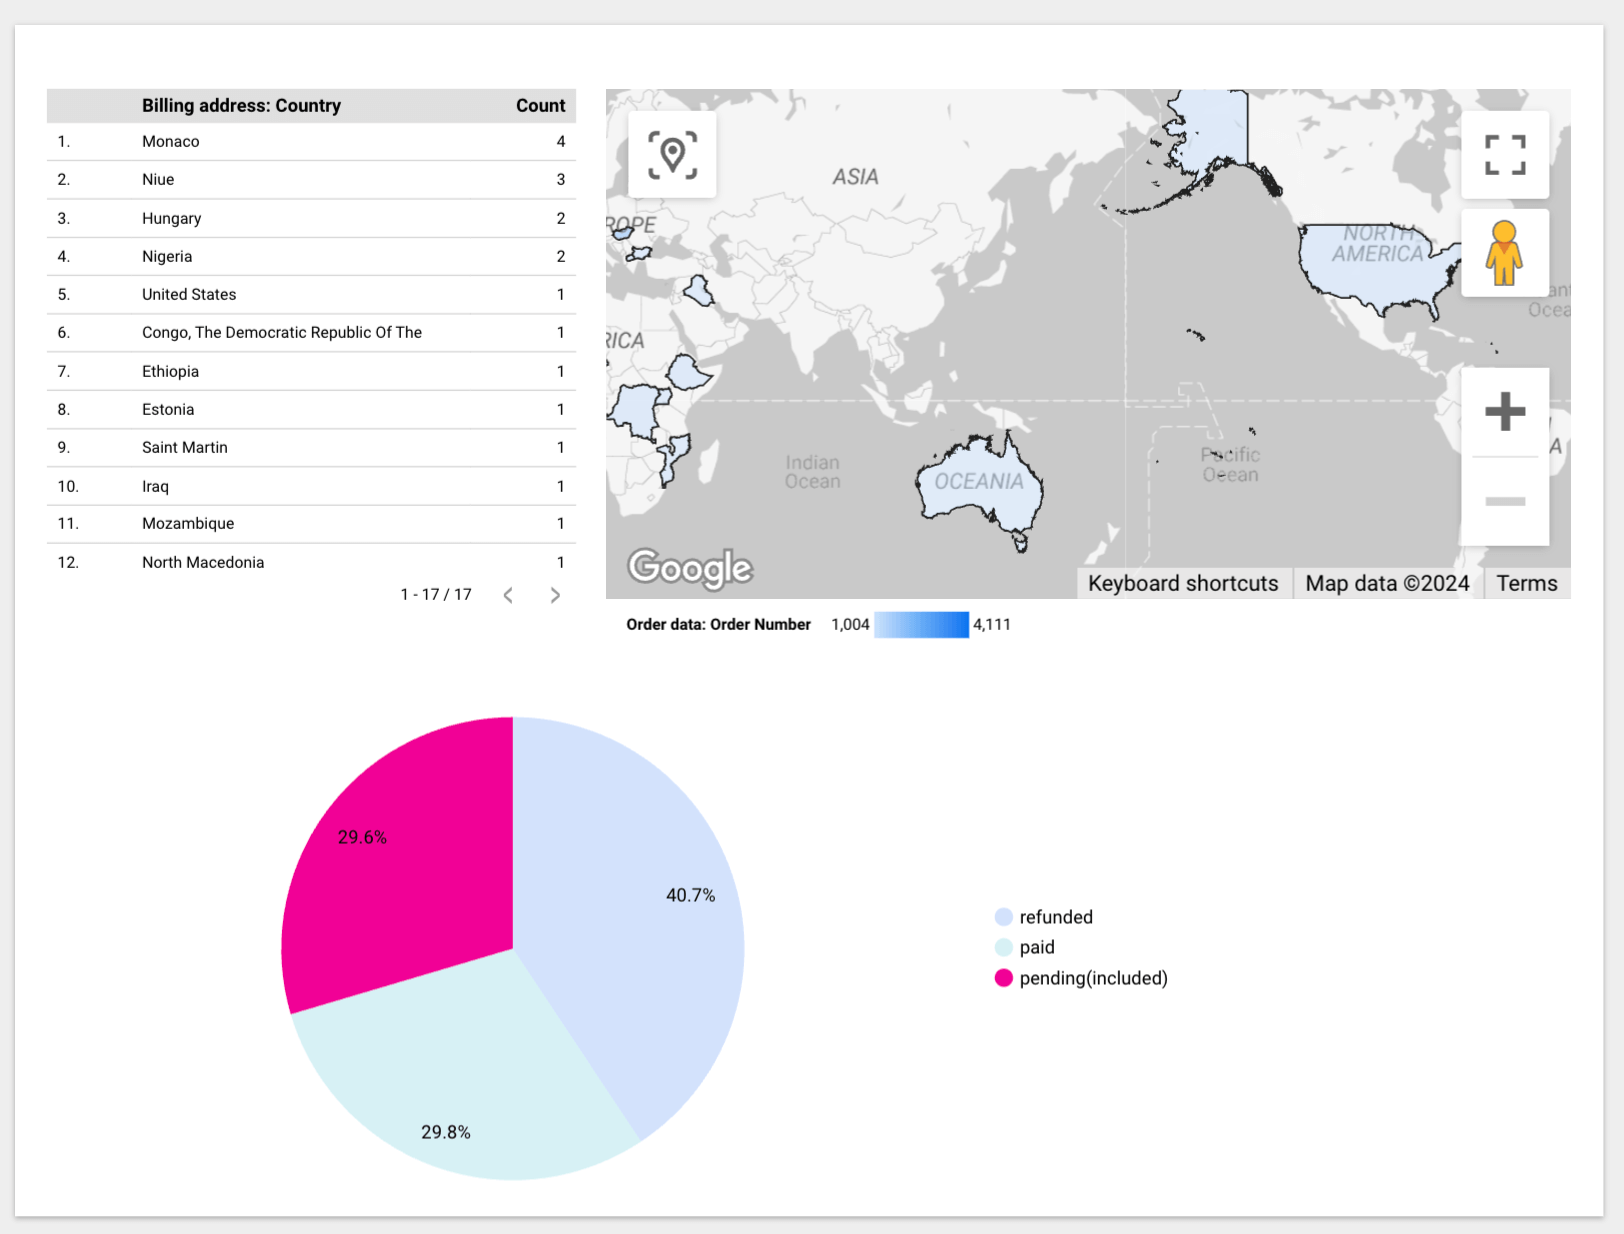The width and height of the screenshot is (1624, 1234).
Task: Click the Order Number blue gradient bar
Action: [921, 625]
